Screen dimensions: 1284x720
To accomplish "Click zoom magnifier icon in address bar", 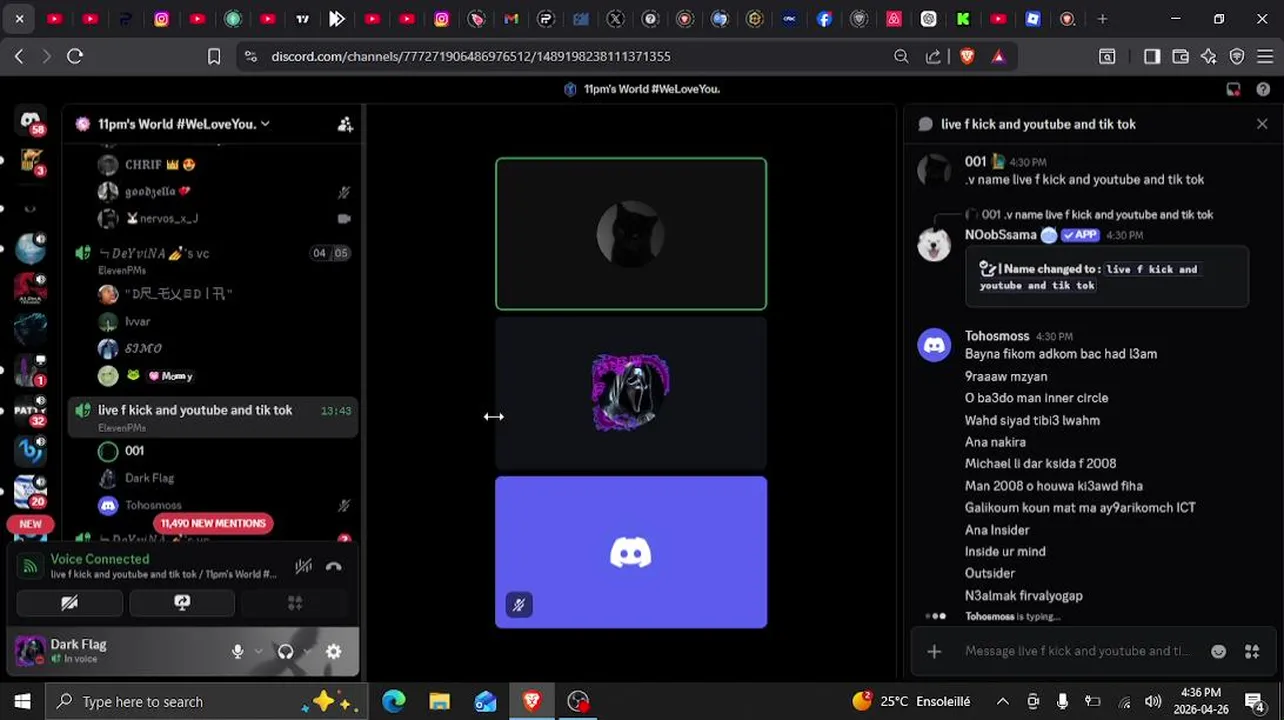I will pyautogui.click(x=901, y=57).
